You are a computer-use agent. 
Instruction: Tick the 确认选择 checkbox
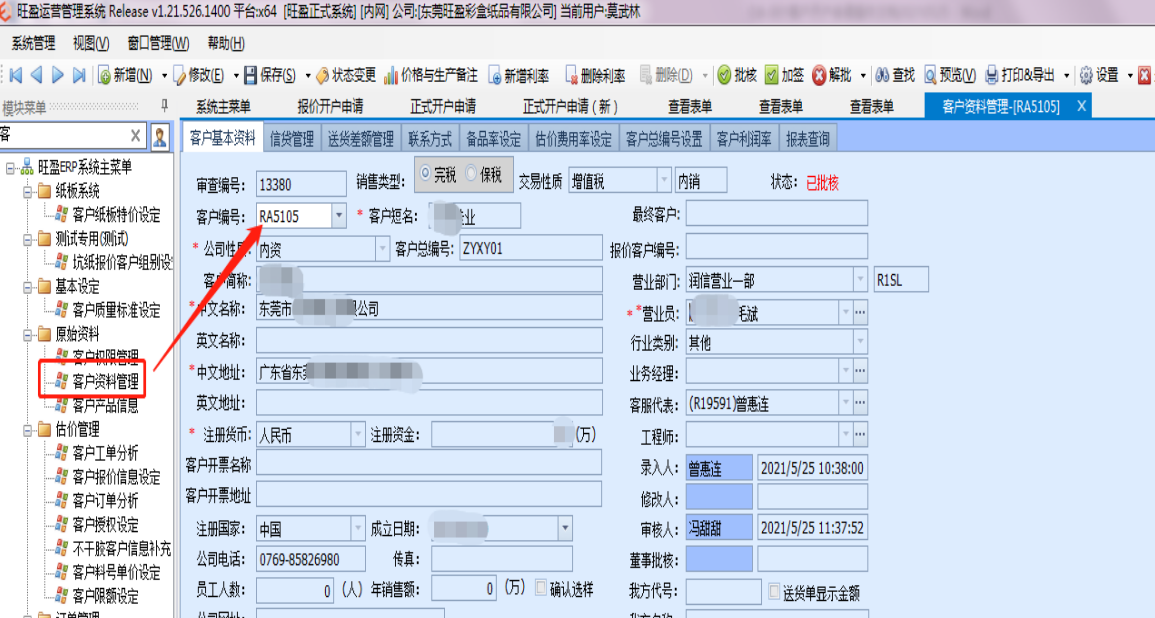pos(541,588)
